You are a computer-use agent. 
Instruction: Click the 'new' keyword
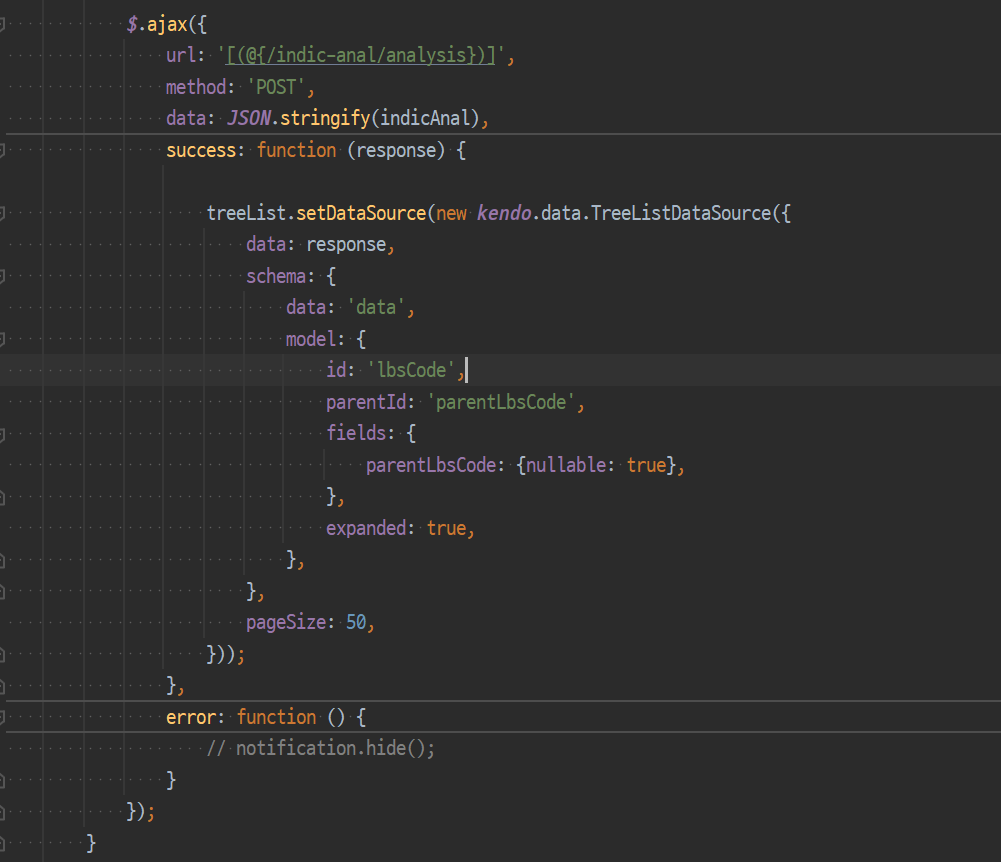[451, 213]
